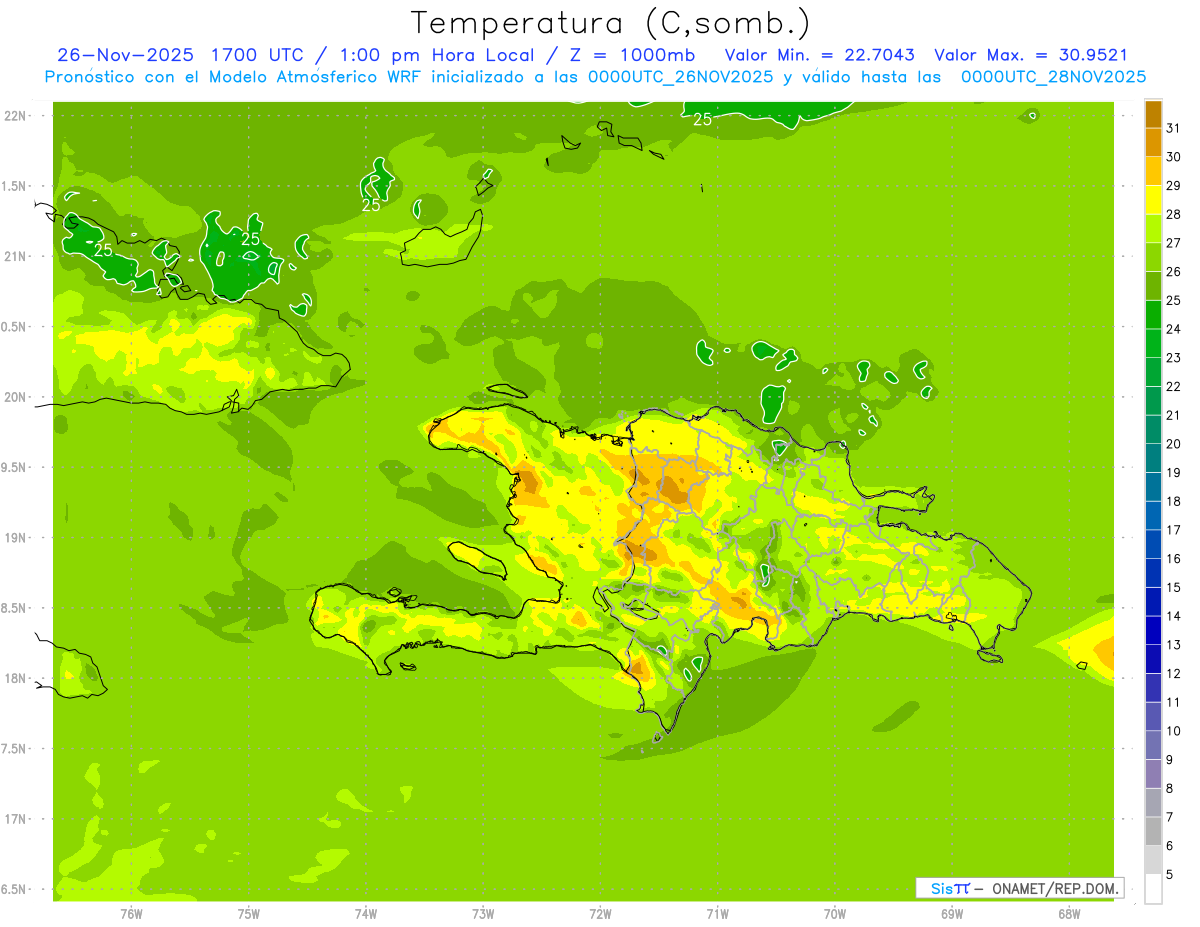The height and width of the screenshot is (927, 1200).
Task: Pick the green swatch between 24 and 25
Action: click(x=1153, y=315)
